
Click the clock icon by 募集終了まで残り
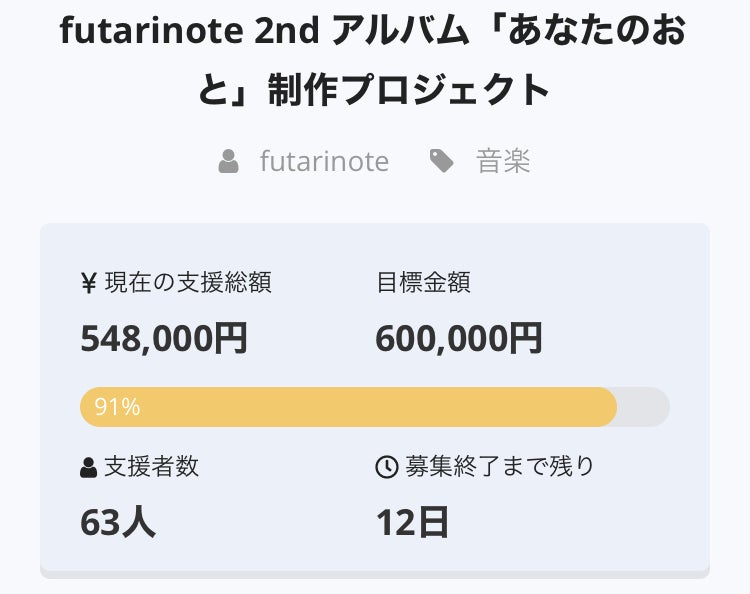pyautogui.click(x=386, y=467)
